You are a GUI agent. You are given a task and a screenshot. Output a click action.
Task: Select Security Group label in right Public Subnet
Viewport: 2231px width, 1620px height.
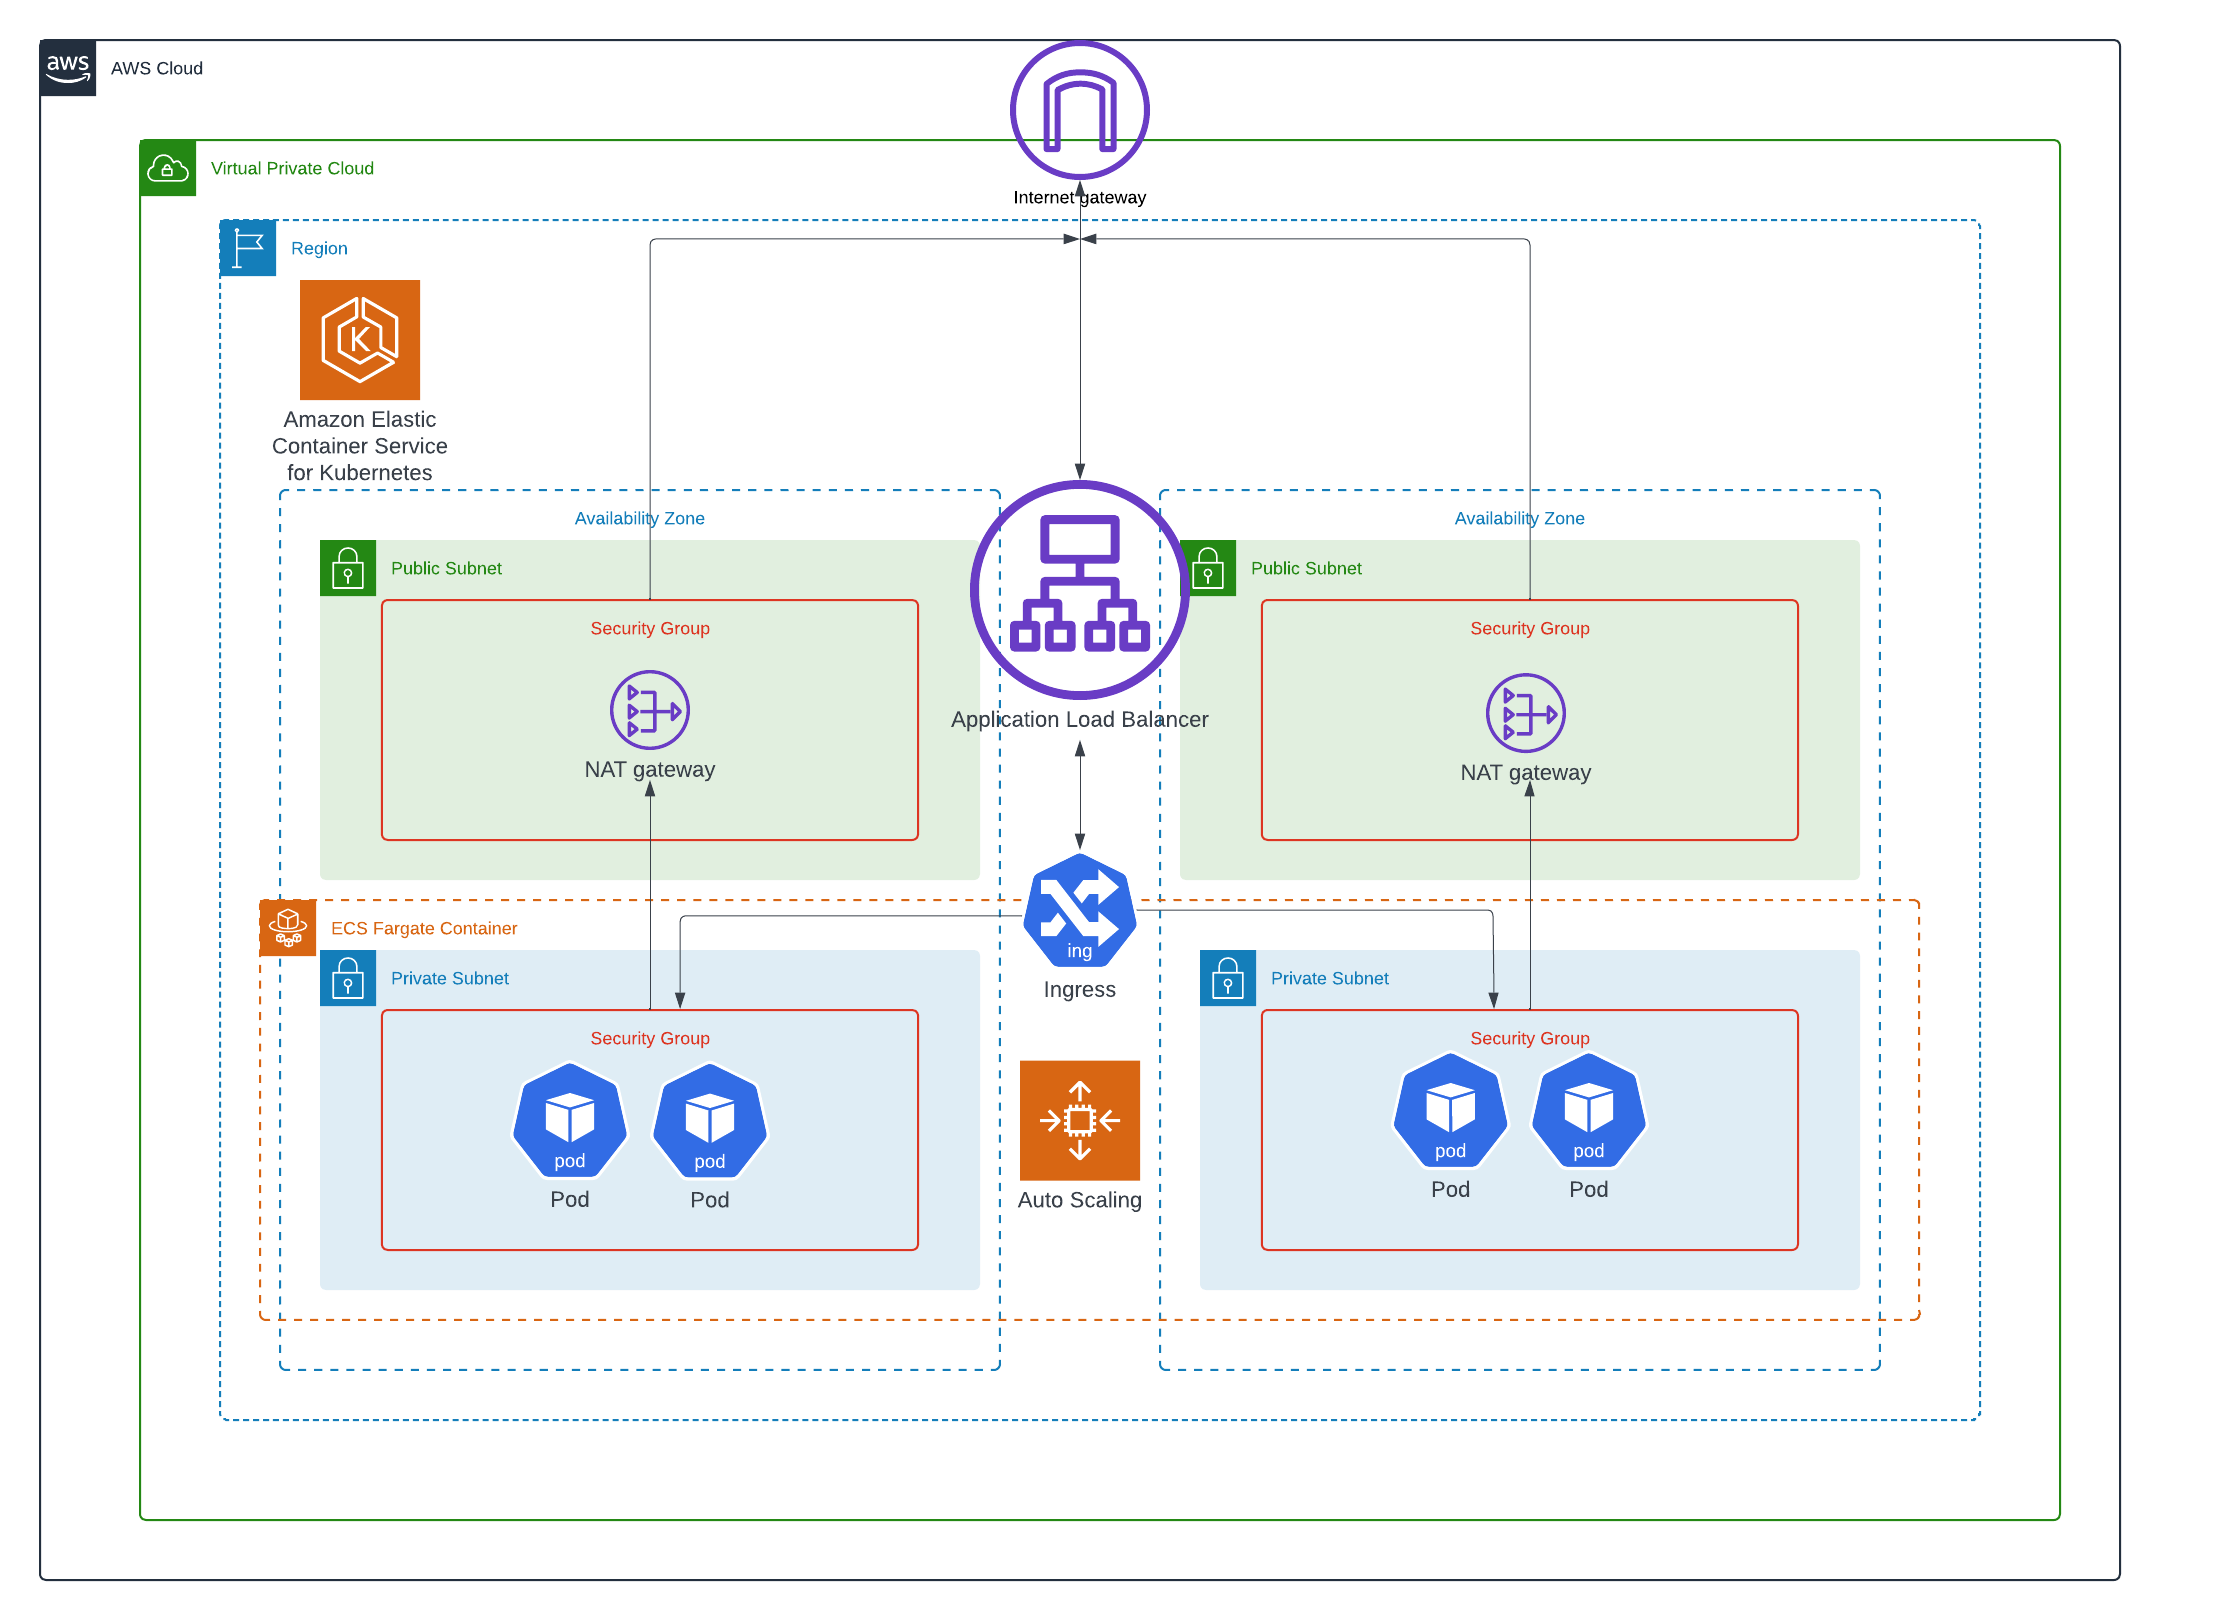[1530, 628]
